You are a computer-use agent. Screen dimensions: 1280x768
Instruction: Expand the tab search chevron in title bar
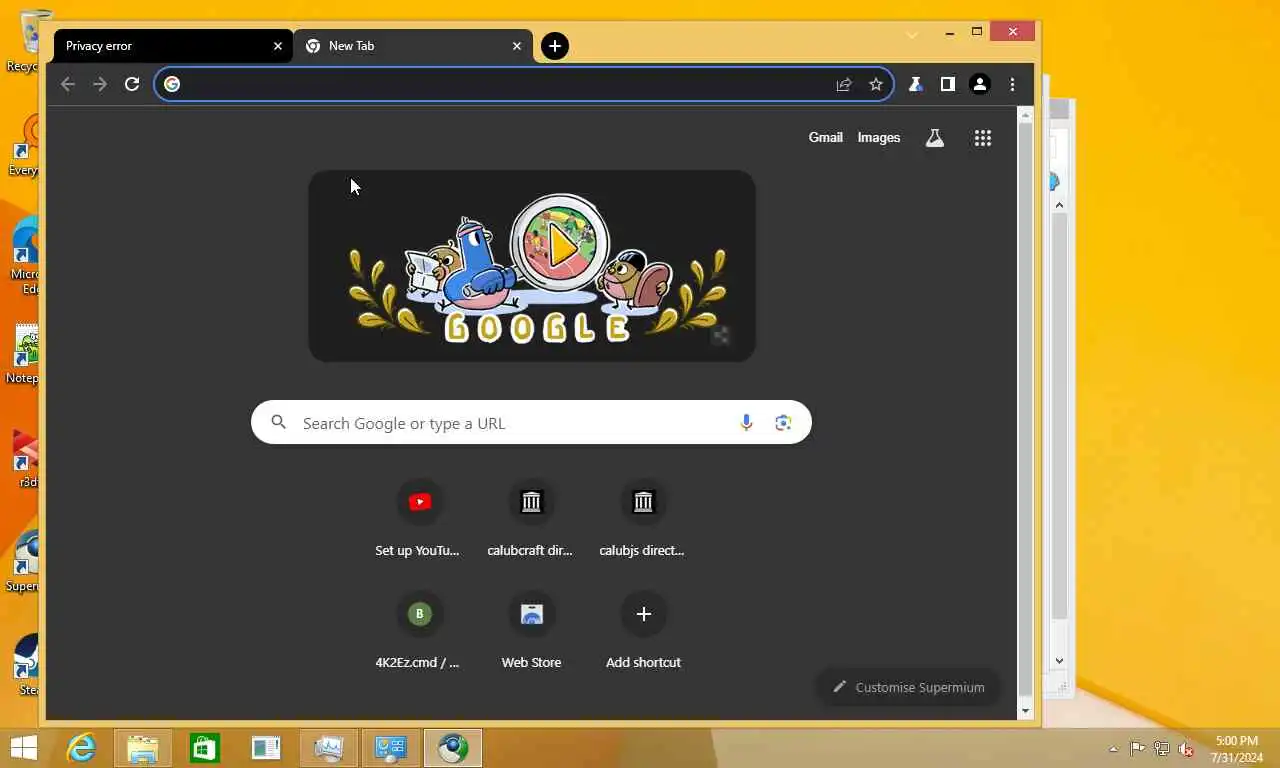[x=912, y=34]
